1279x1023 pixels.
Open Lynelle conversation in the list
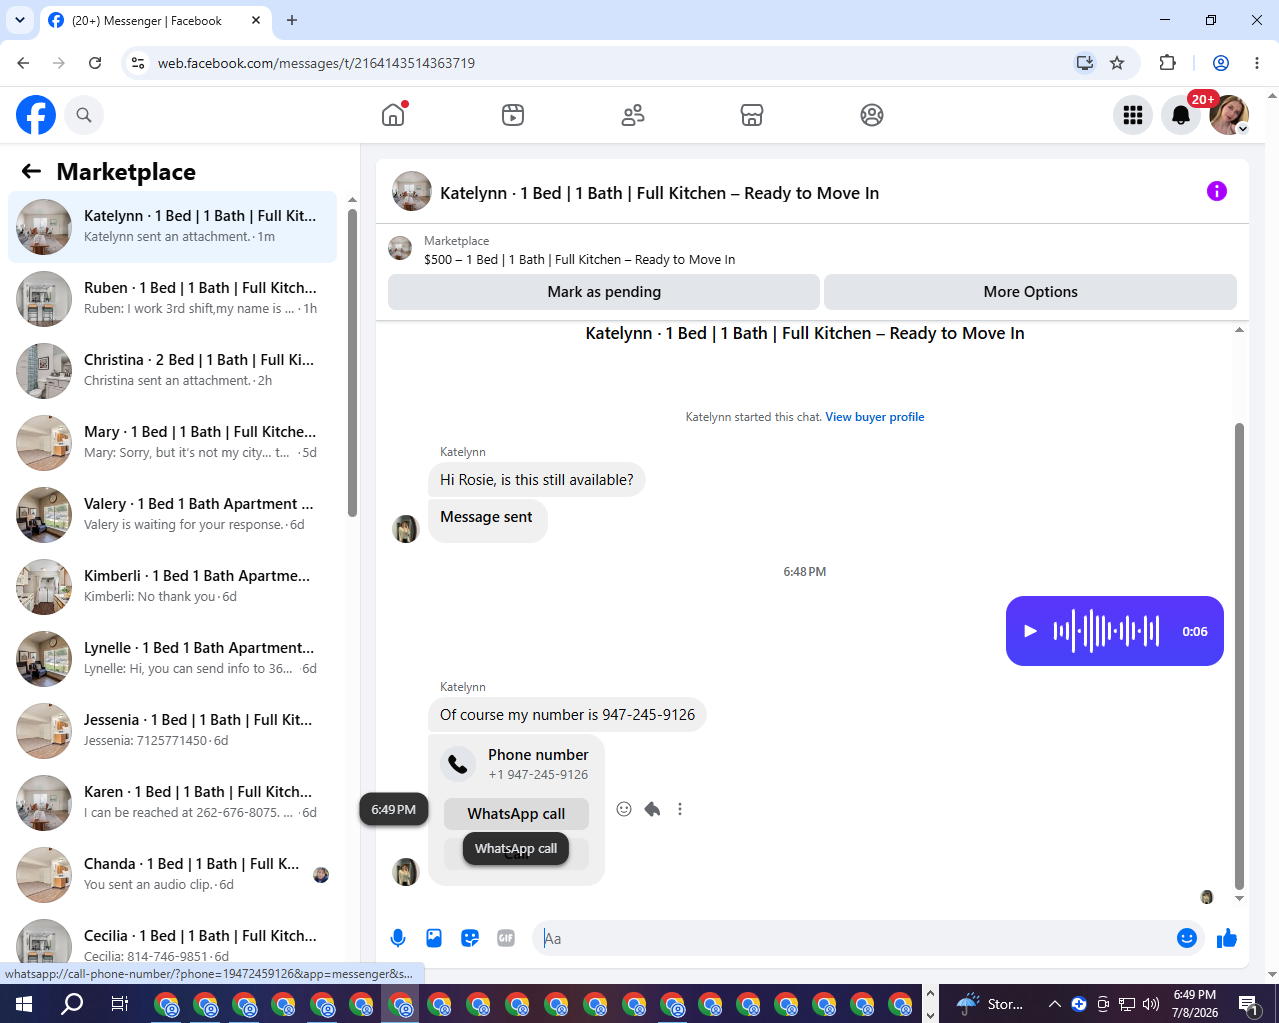[172, 659]
